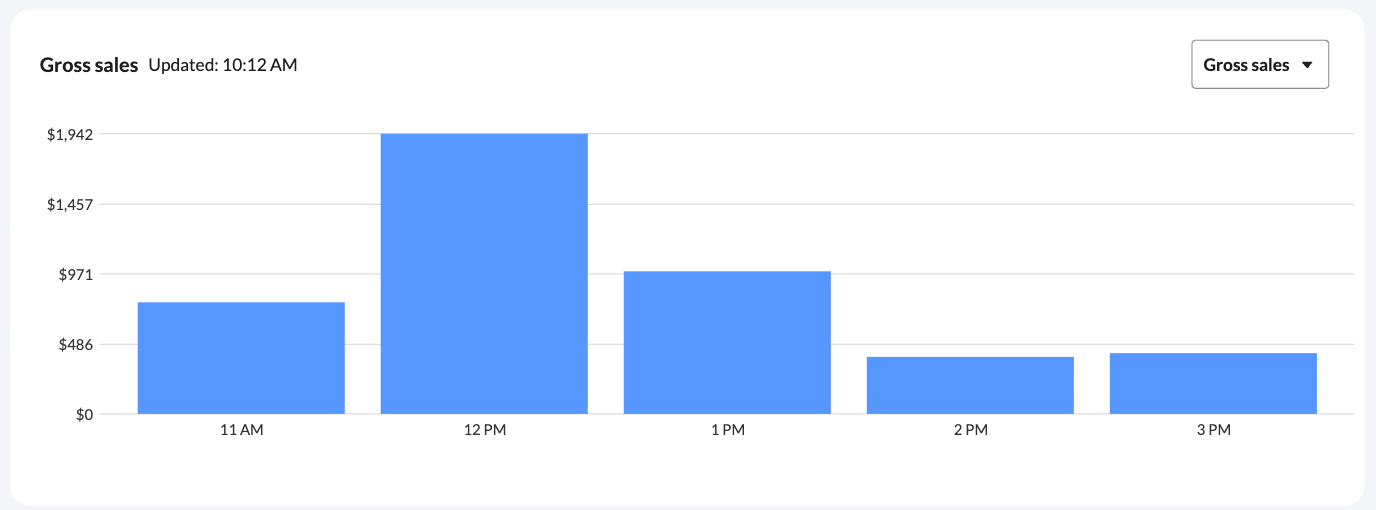The image size is (1376, 510).
Task: Open the Gross sales dropdown
Action: point(1259,65)
